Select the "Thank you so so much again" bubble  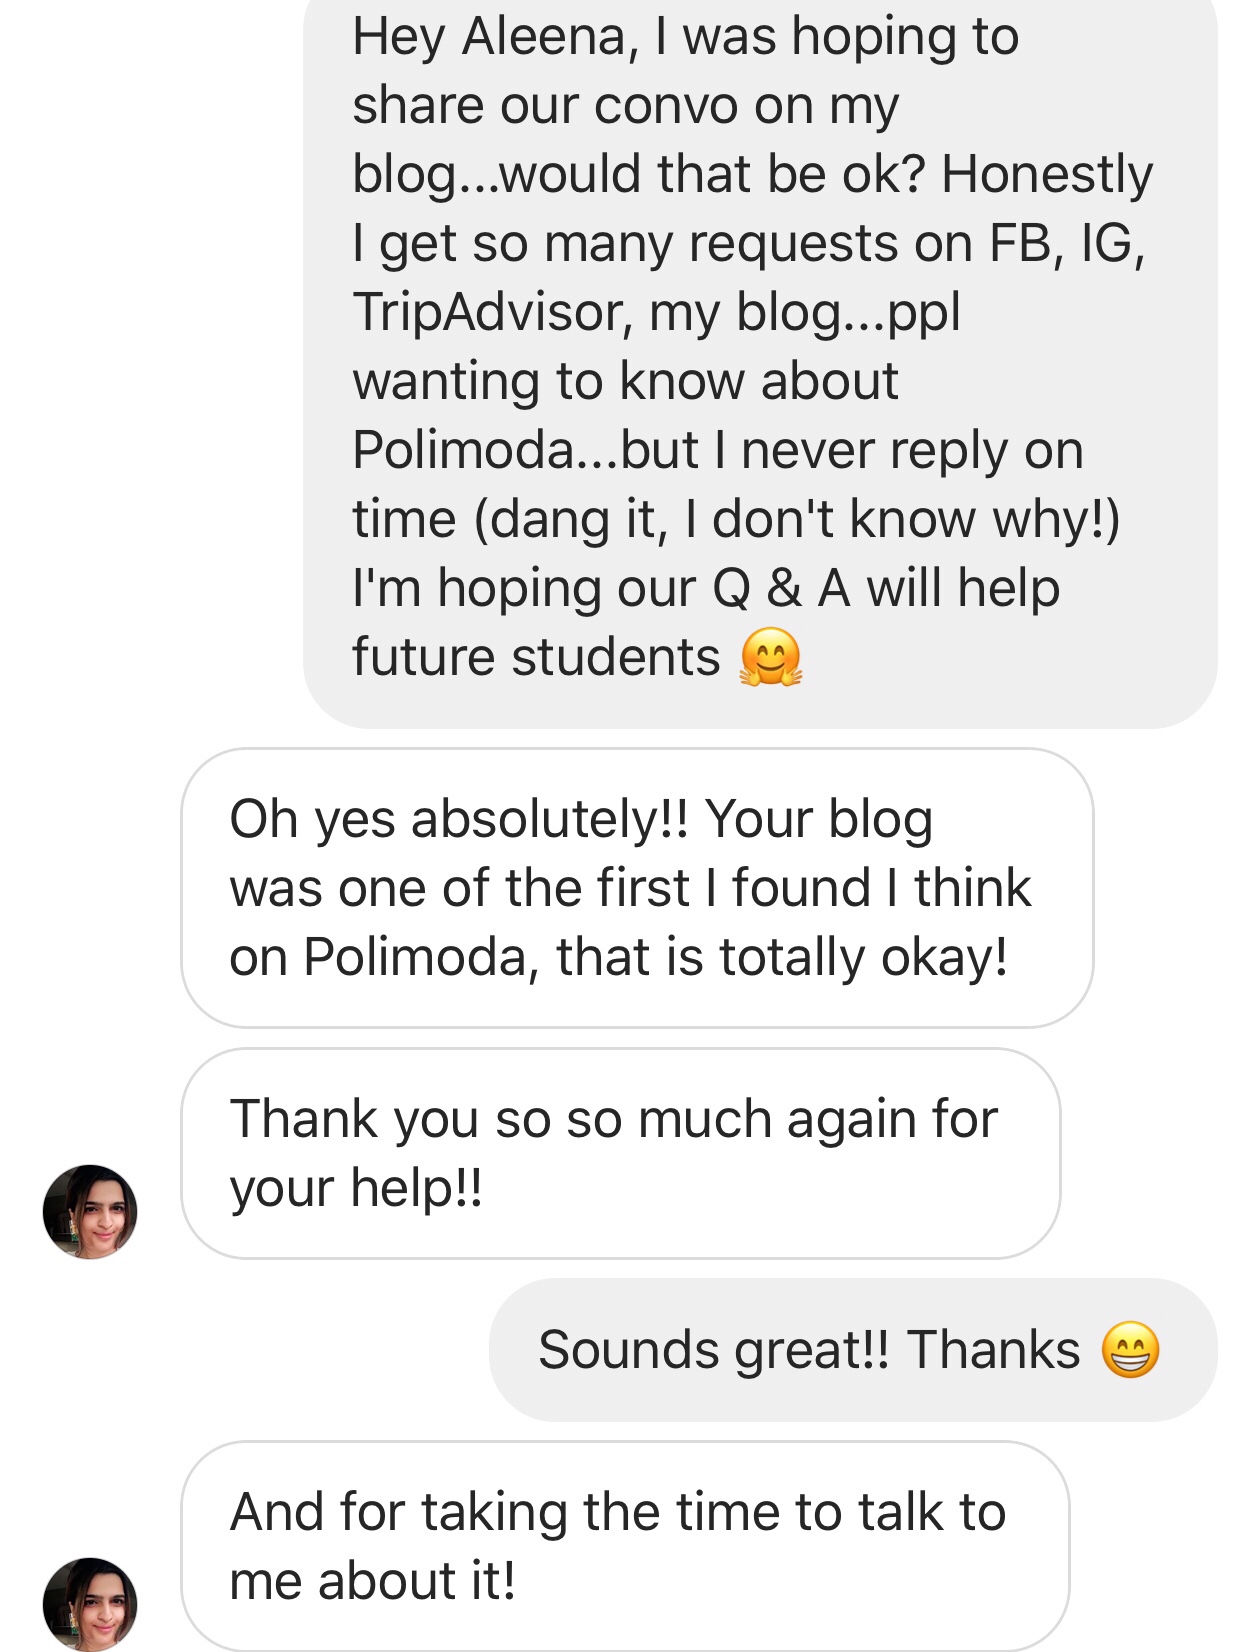(x=620, y=1153)
